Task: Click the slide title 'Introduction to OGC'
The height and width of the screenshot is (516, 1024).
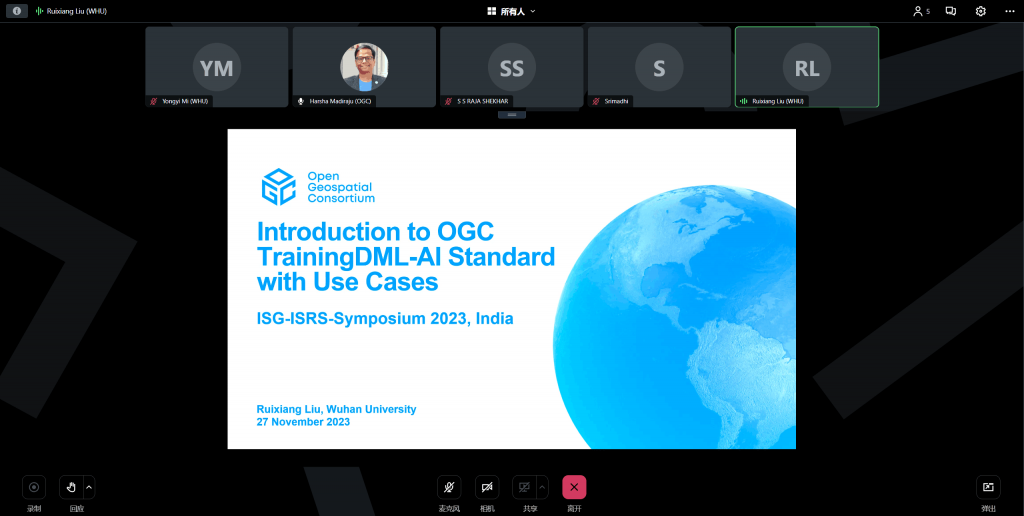Action: tap(376, 231)
